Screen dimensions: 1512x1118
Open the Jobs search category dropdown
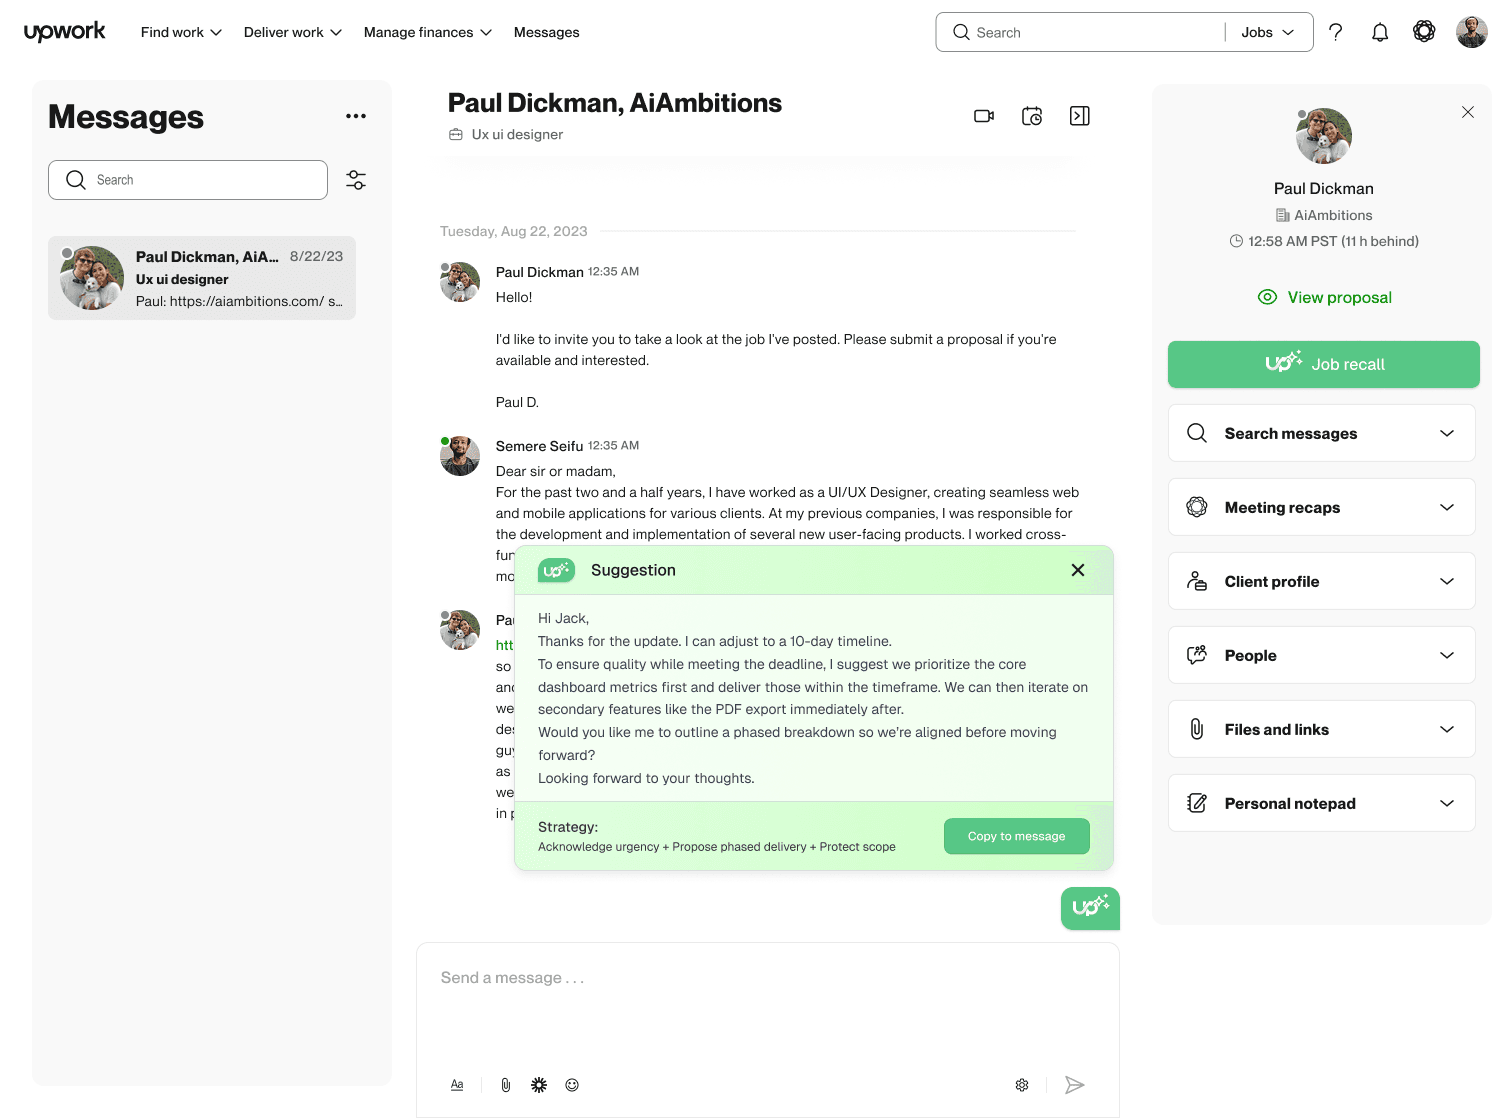point(1268,32)
